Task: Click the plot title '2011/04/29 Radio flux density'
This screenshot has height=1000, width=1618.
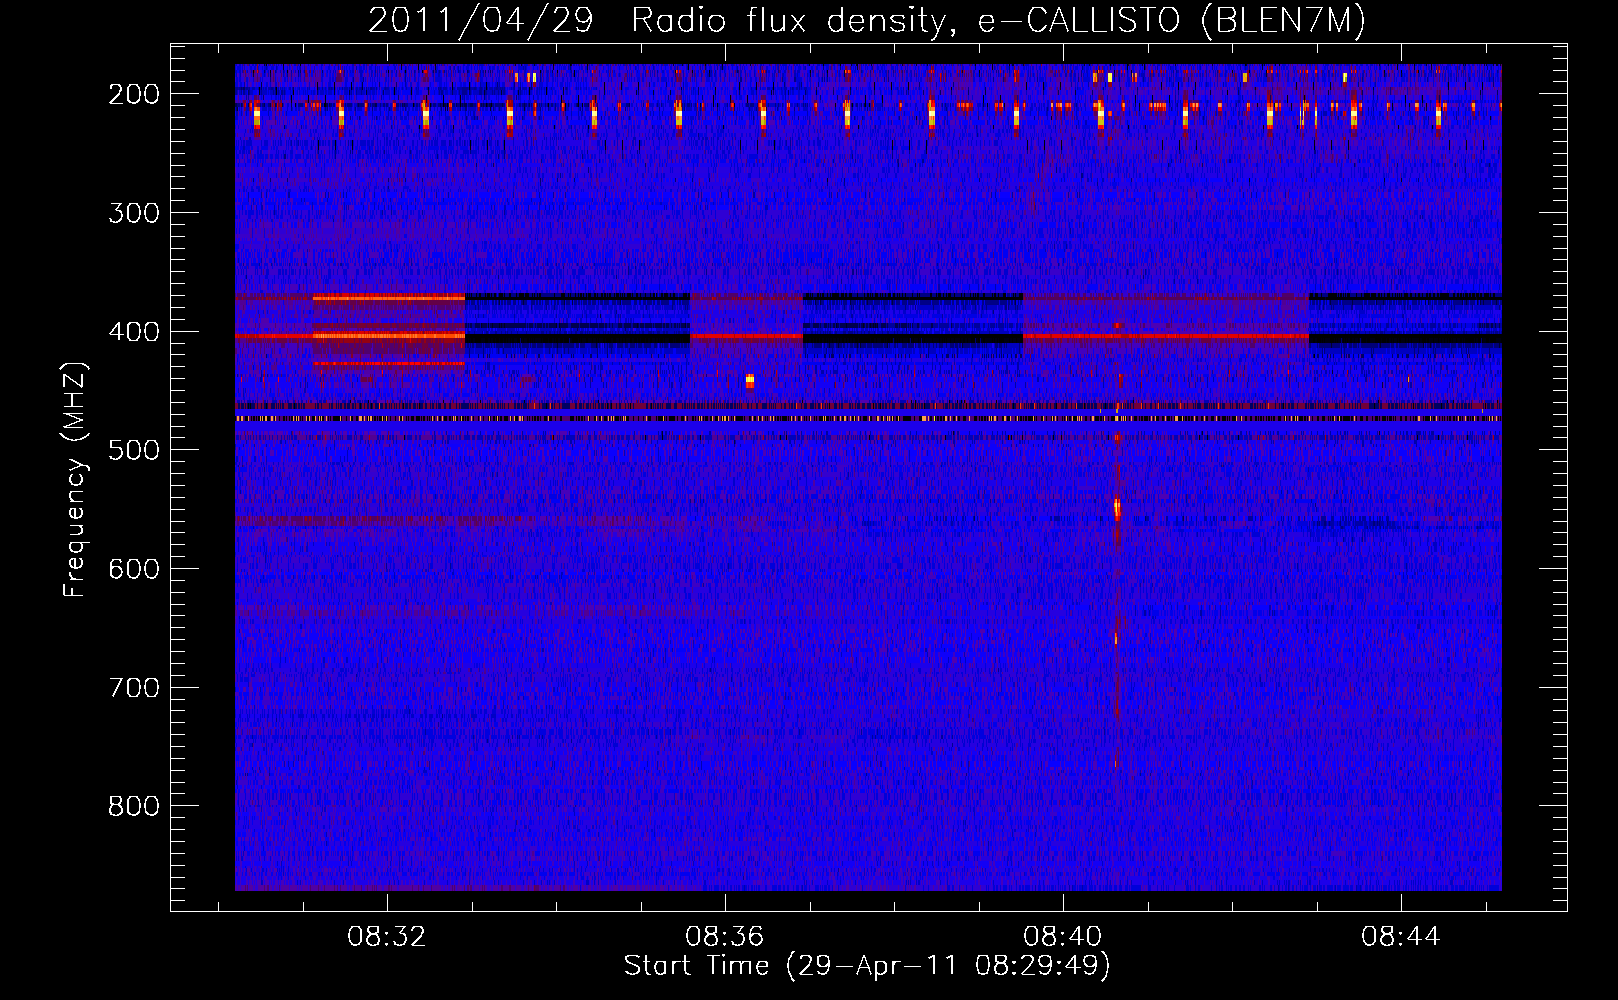Action: (867, 20)
